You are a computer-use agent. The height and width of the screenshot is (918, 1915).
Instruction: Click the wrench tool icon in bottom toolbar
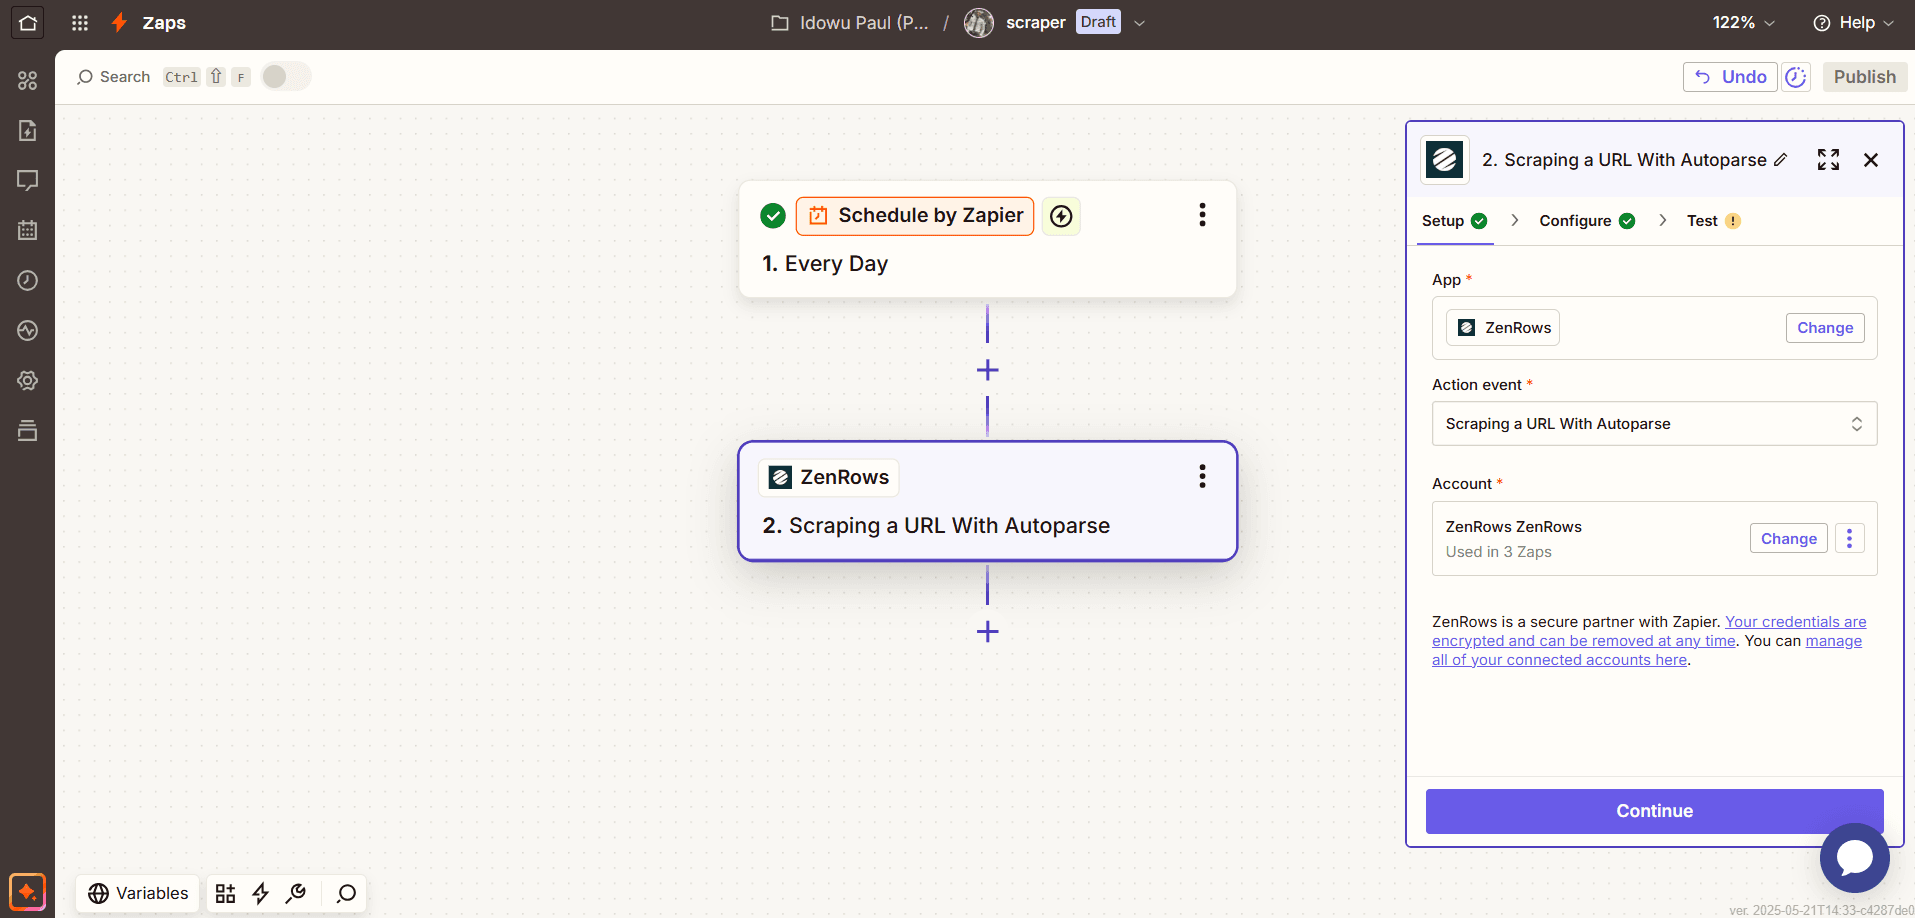pos(296,893)
